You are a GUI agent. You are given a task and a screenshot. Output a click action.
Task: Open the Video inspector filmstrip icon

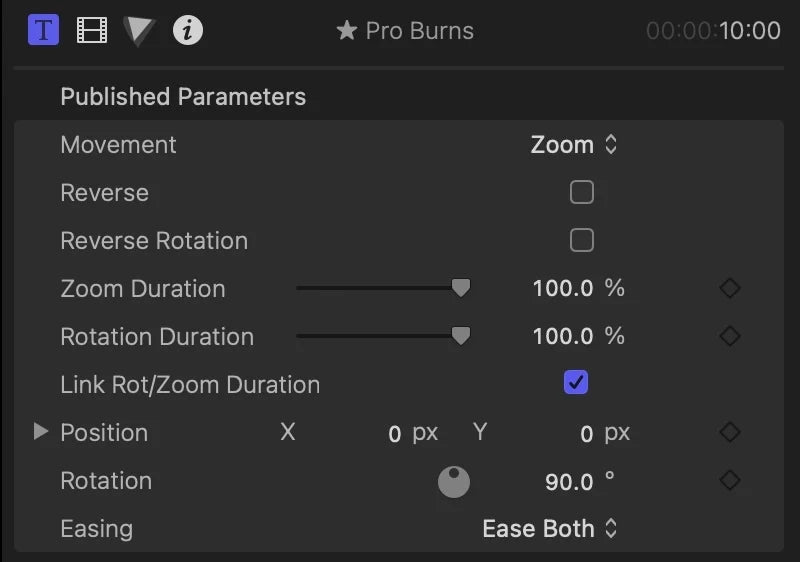coord(91,30)
